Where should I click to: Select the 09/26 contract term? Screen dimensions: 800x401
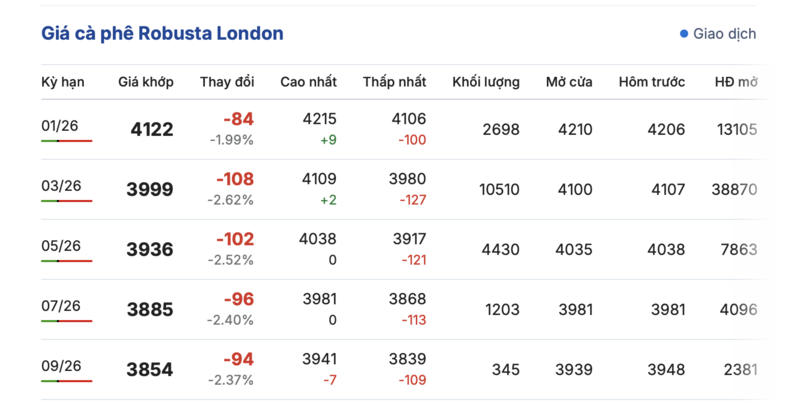click(x=60, y=366)
